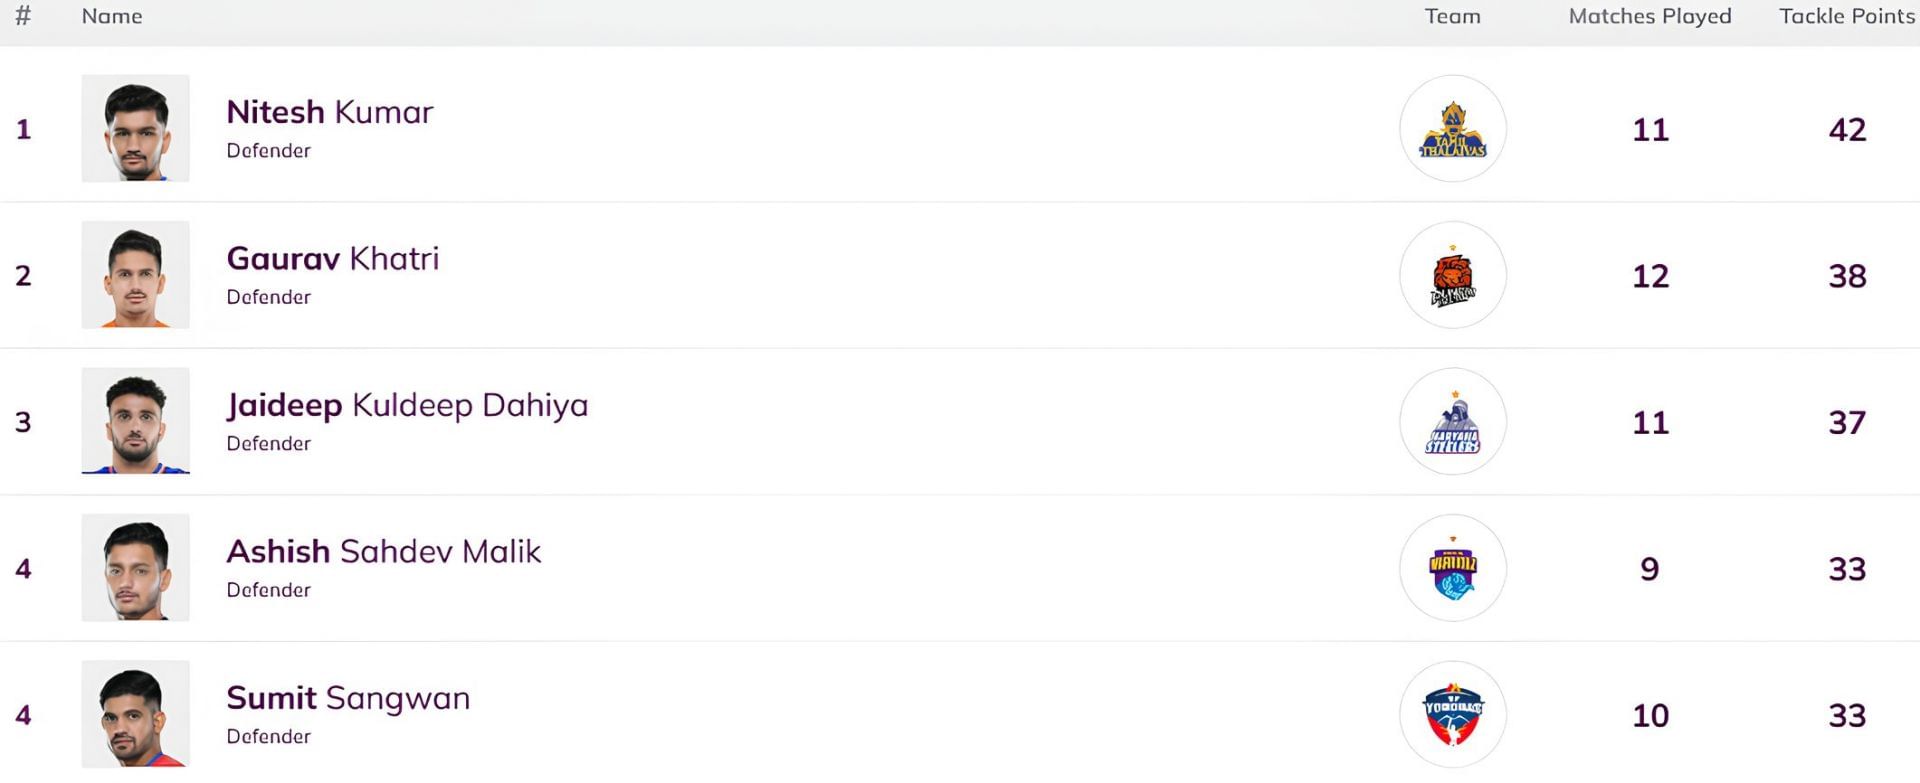The height and width of the screenshot is (783, 1920).
Task: Select the Team column header
Action: point(1452,16)
